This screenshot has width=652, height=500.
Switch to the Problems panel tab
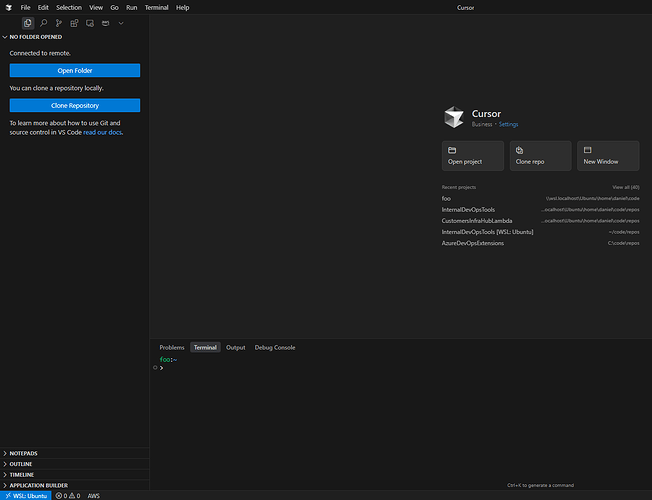click(172, 347)
